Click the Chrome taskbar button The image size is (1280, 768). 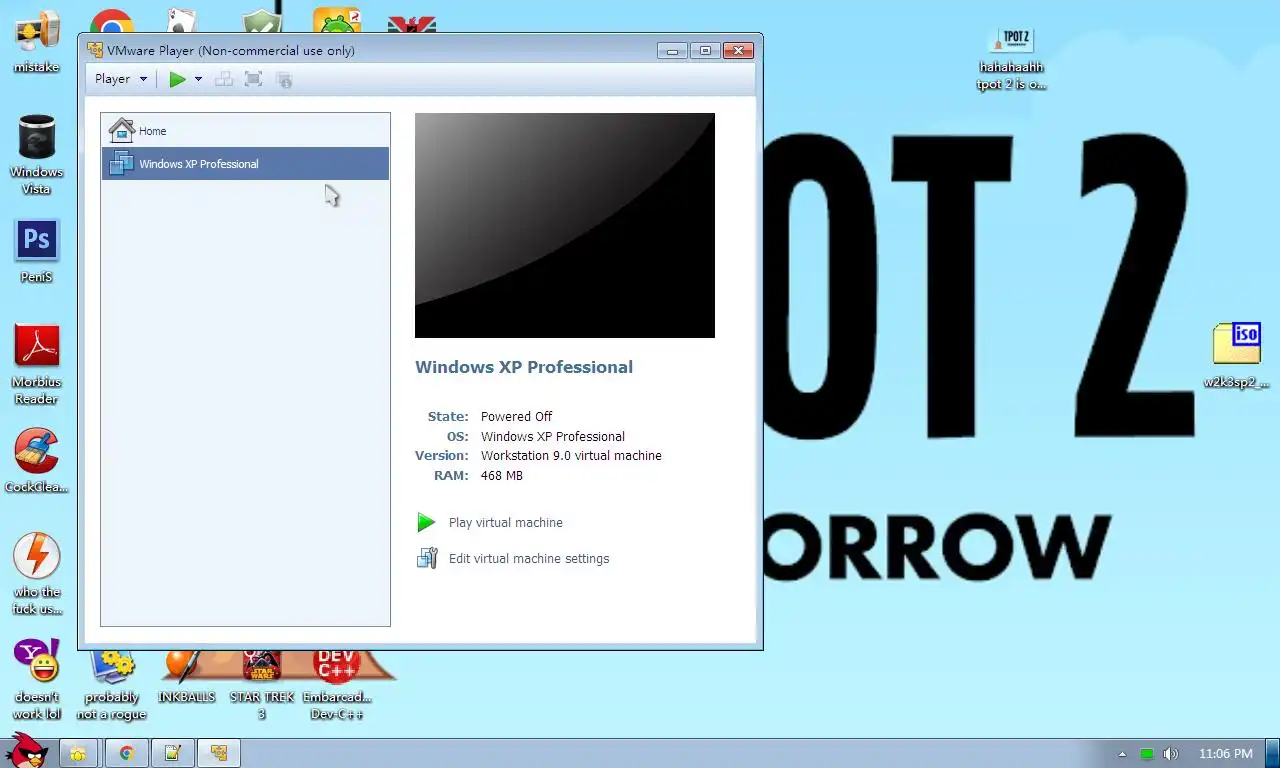[127, 753]
